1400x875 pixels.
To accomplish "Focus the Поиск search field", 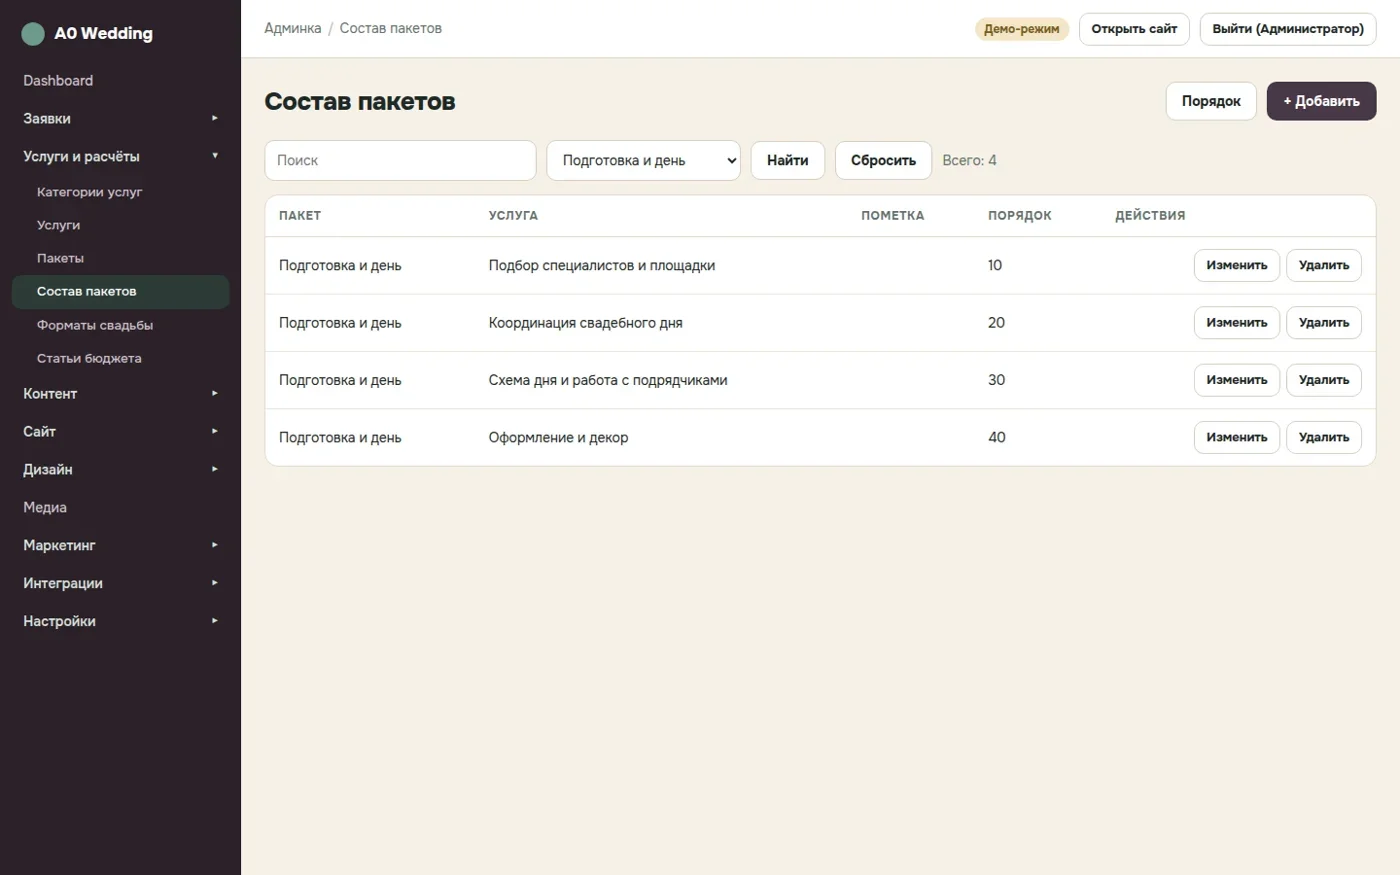I will click(x=400, y=160).
